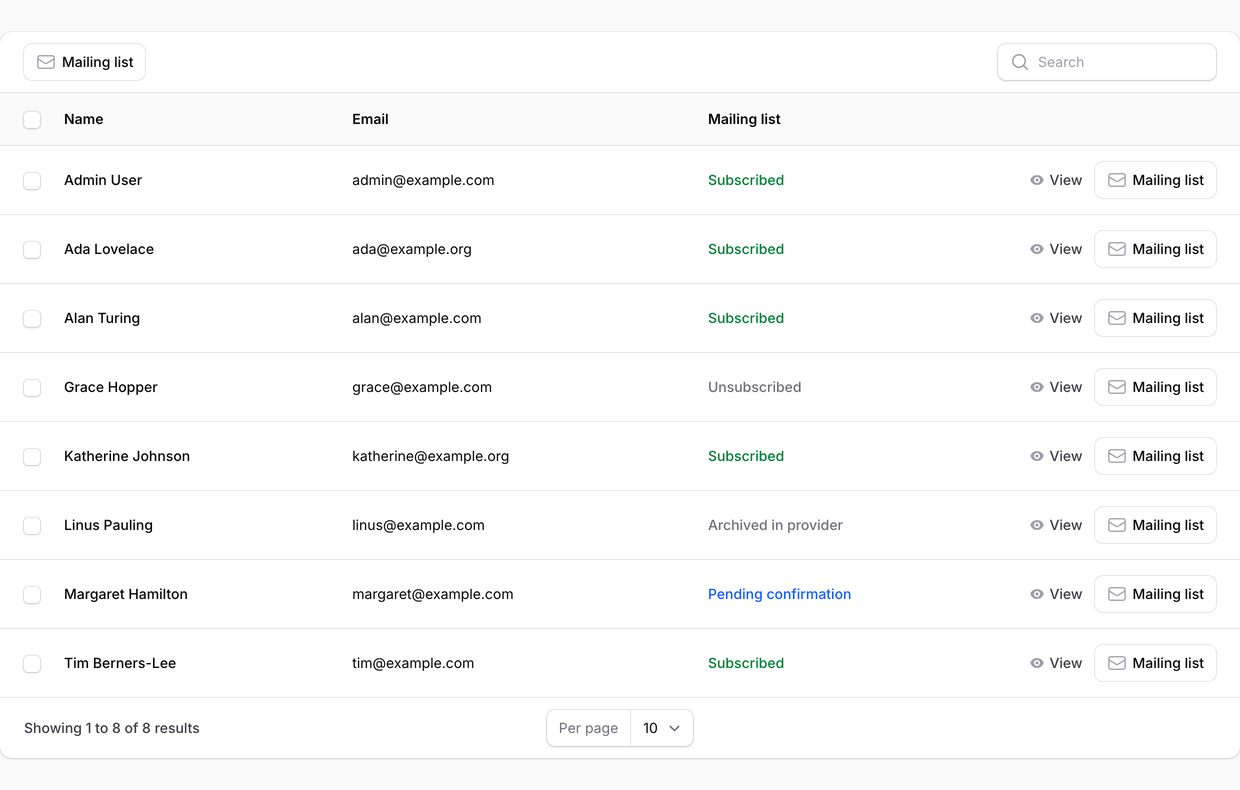Open Mailing list action for Alan Turing
The height and width of the screenshot is (790, 1240).
click(1155, 318)
